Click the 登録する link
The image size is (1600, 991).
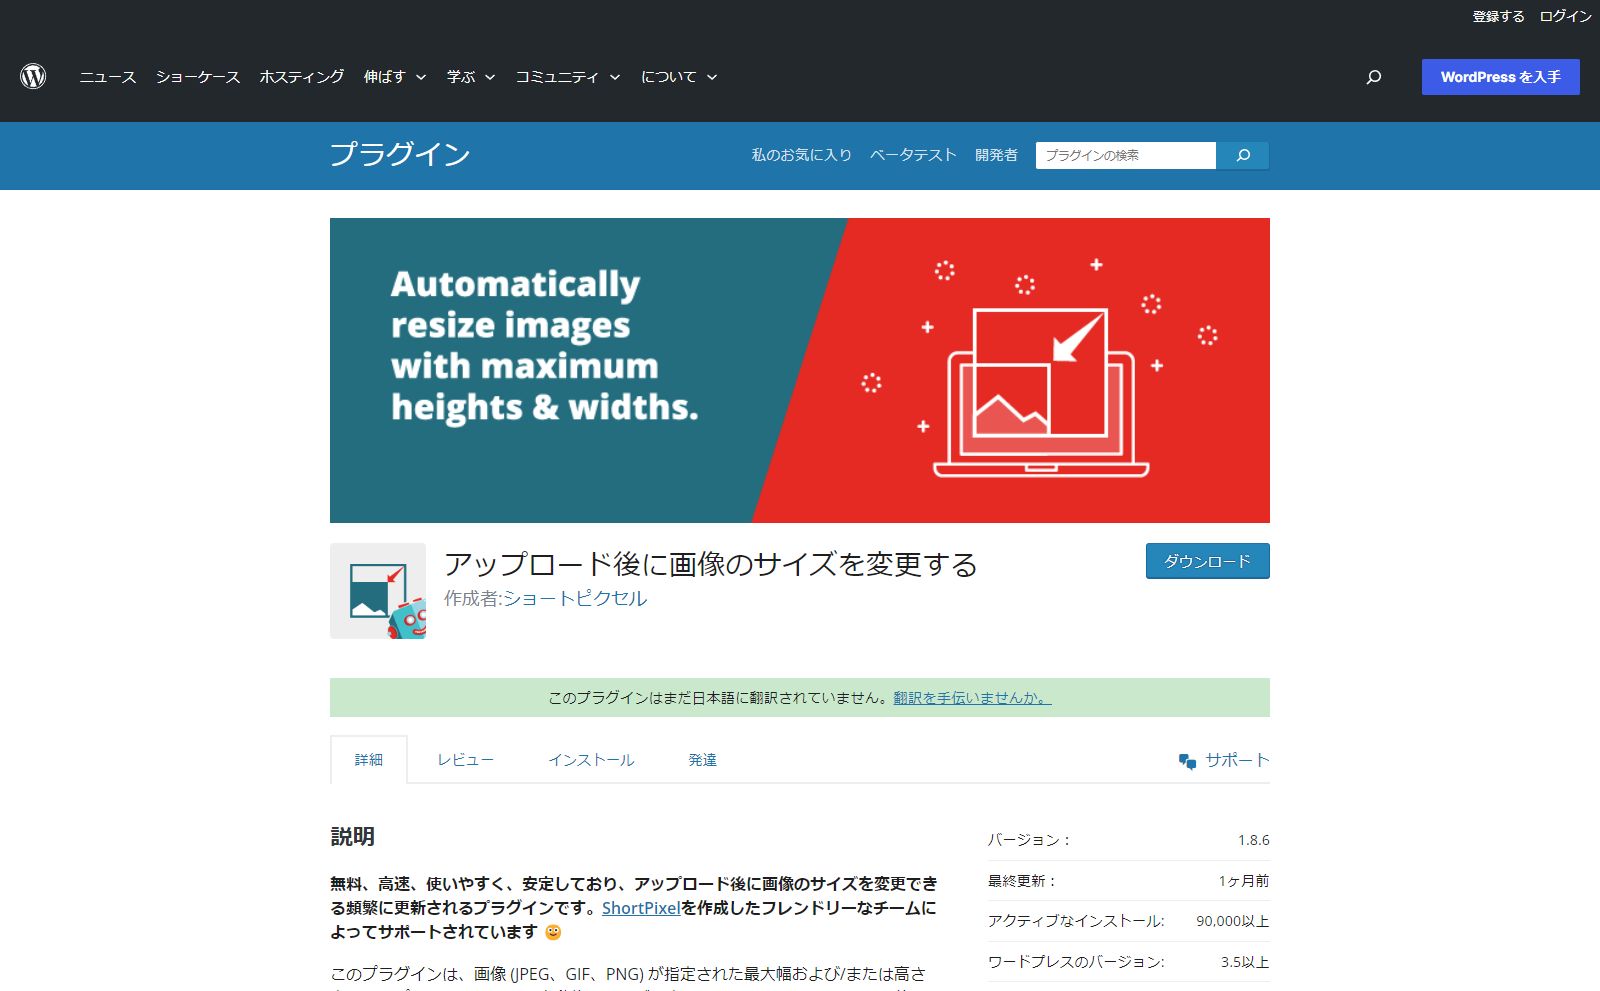(x=1498, y=16)
